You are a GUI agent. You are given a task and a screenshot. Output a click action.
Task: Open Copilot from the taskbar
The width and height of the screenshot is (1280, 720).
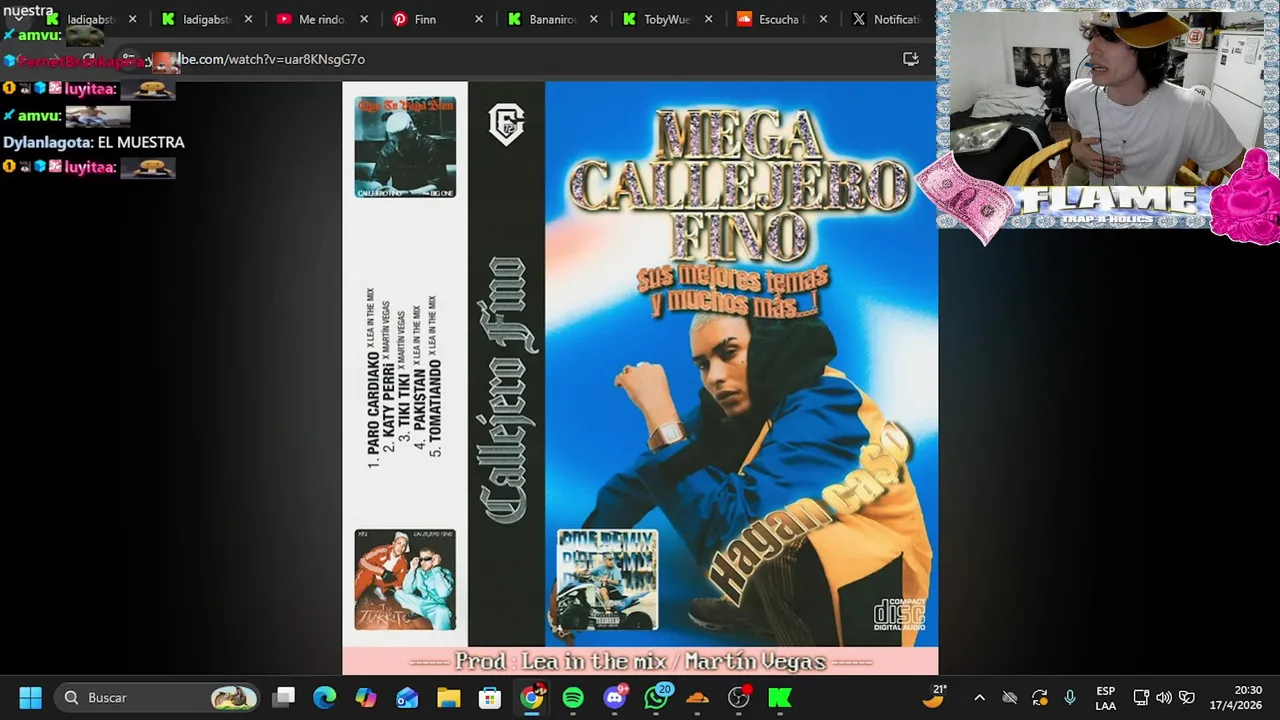click(x=366, y=697)
